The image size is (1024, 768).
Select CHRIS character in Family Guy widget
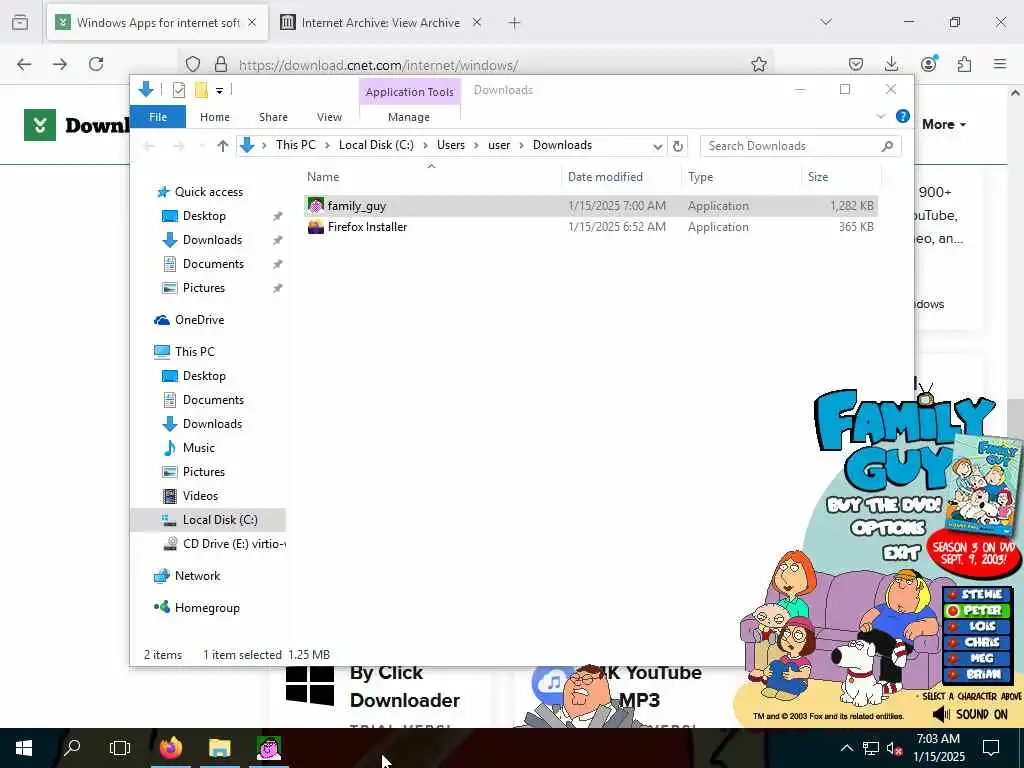point(978,643)
